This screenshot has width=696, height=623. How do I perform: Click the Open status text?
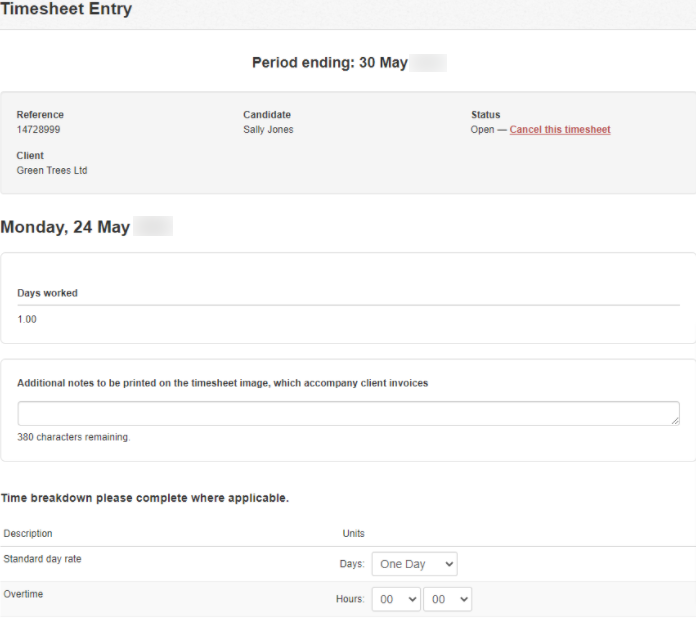click(x=482, y=130)
